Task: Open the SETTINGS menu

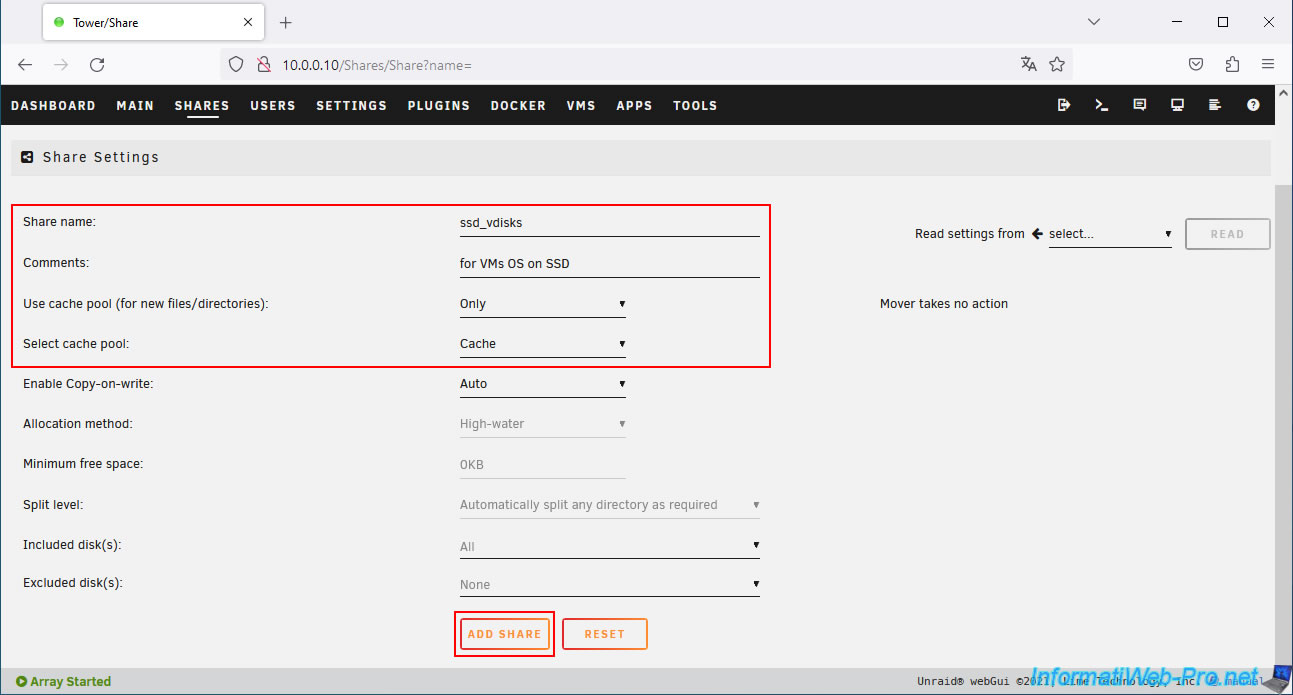Action: 351,105
